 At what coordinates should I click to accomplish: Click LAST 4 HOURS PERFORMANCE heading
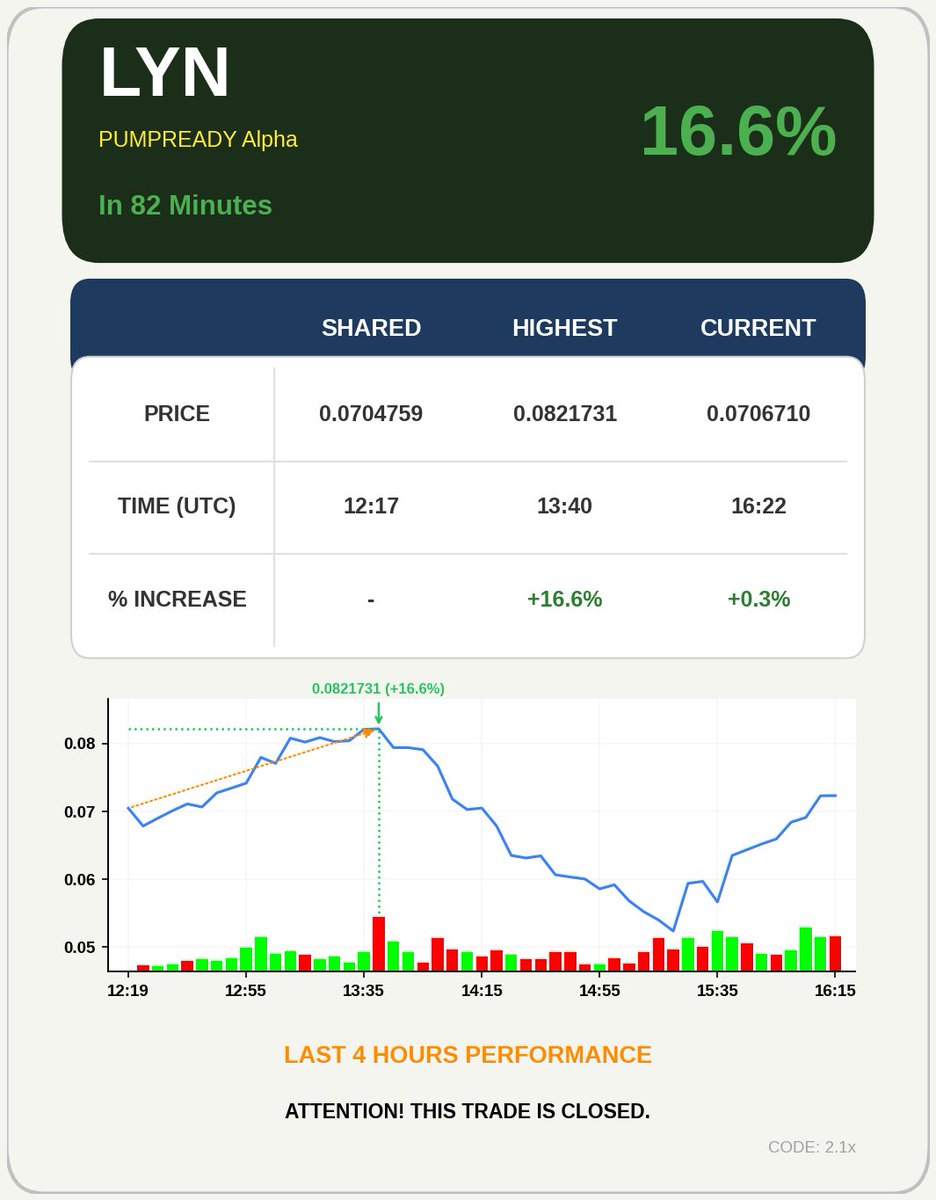tap(468, 1055)
